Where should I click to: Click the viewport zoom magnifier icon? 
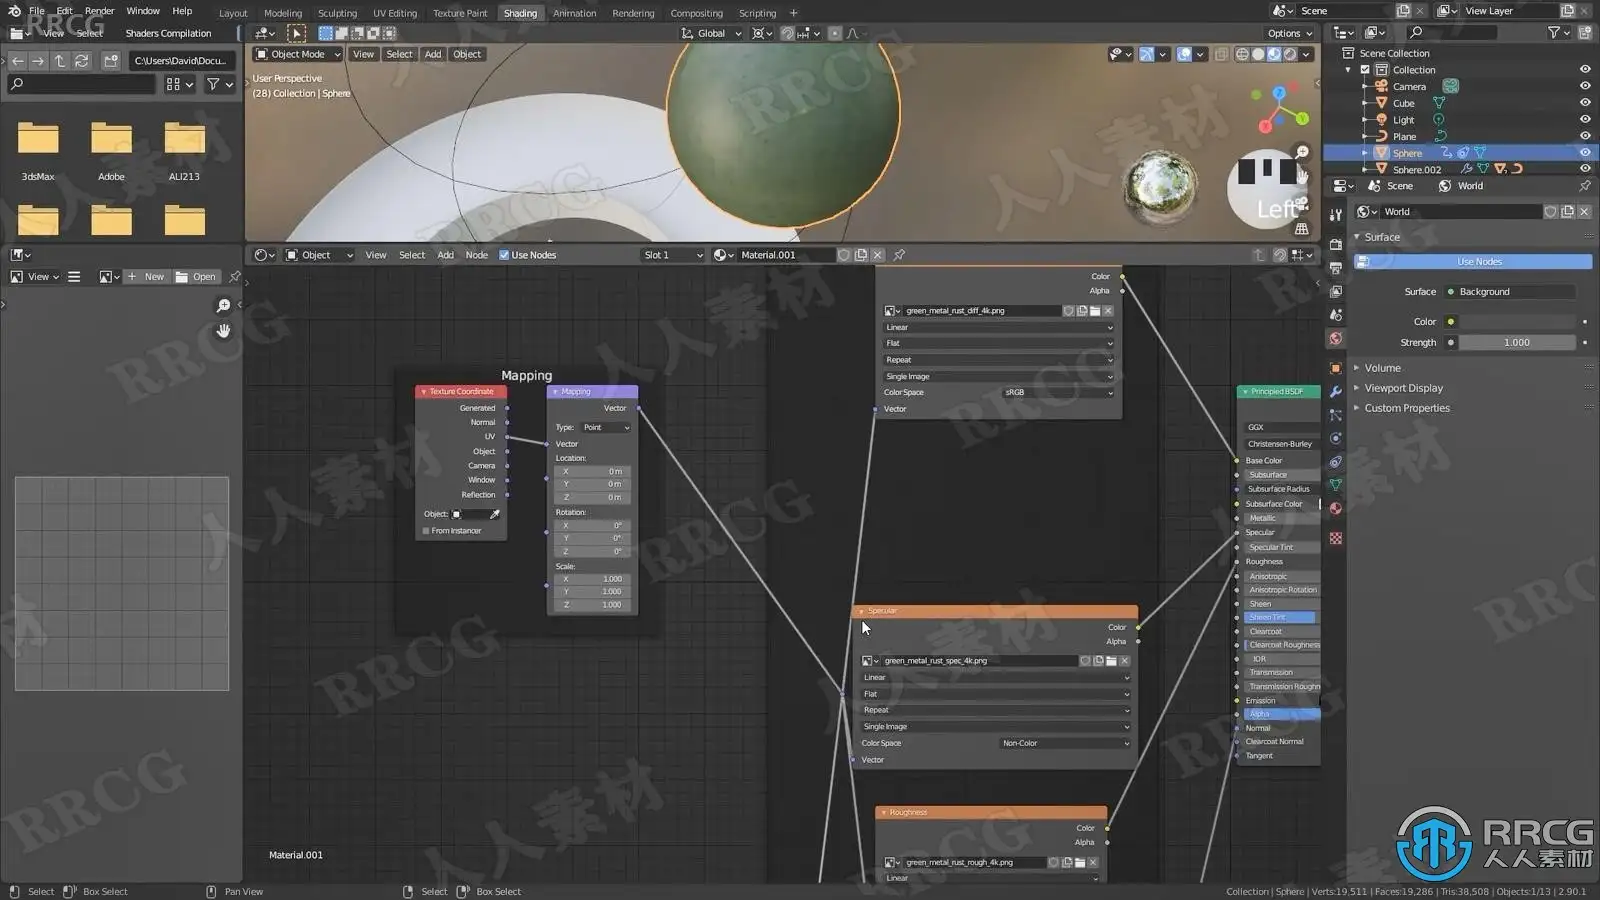[1302, 152]
